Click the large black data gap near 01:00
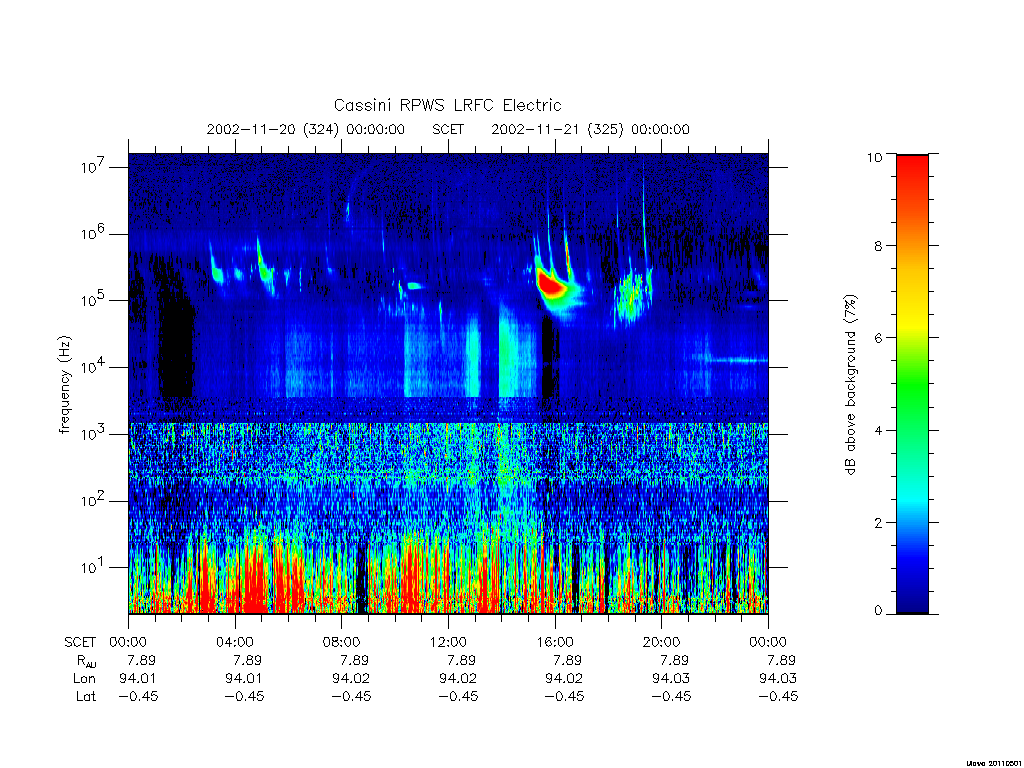This screenshot has height=768, width=1024. click(x=176, y=346)
